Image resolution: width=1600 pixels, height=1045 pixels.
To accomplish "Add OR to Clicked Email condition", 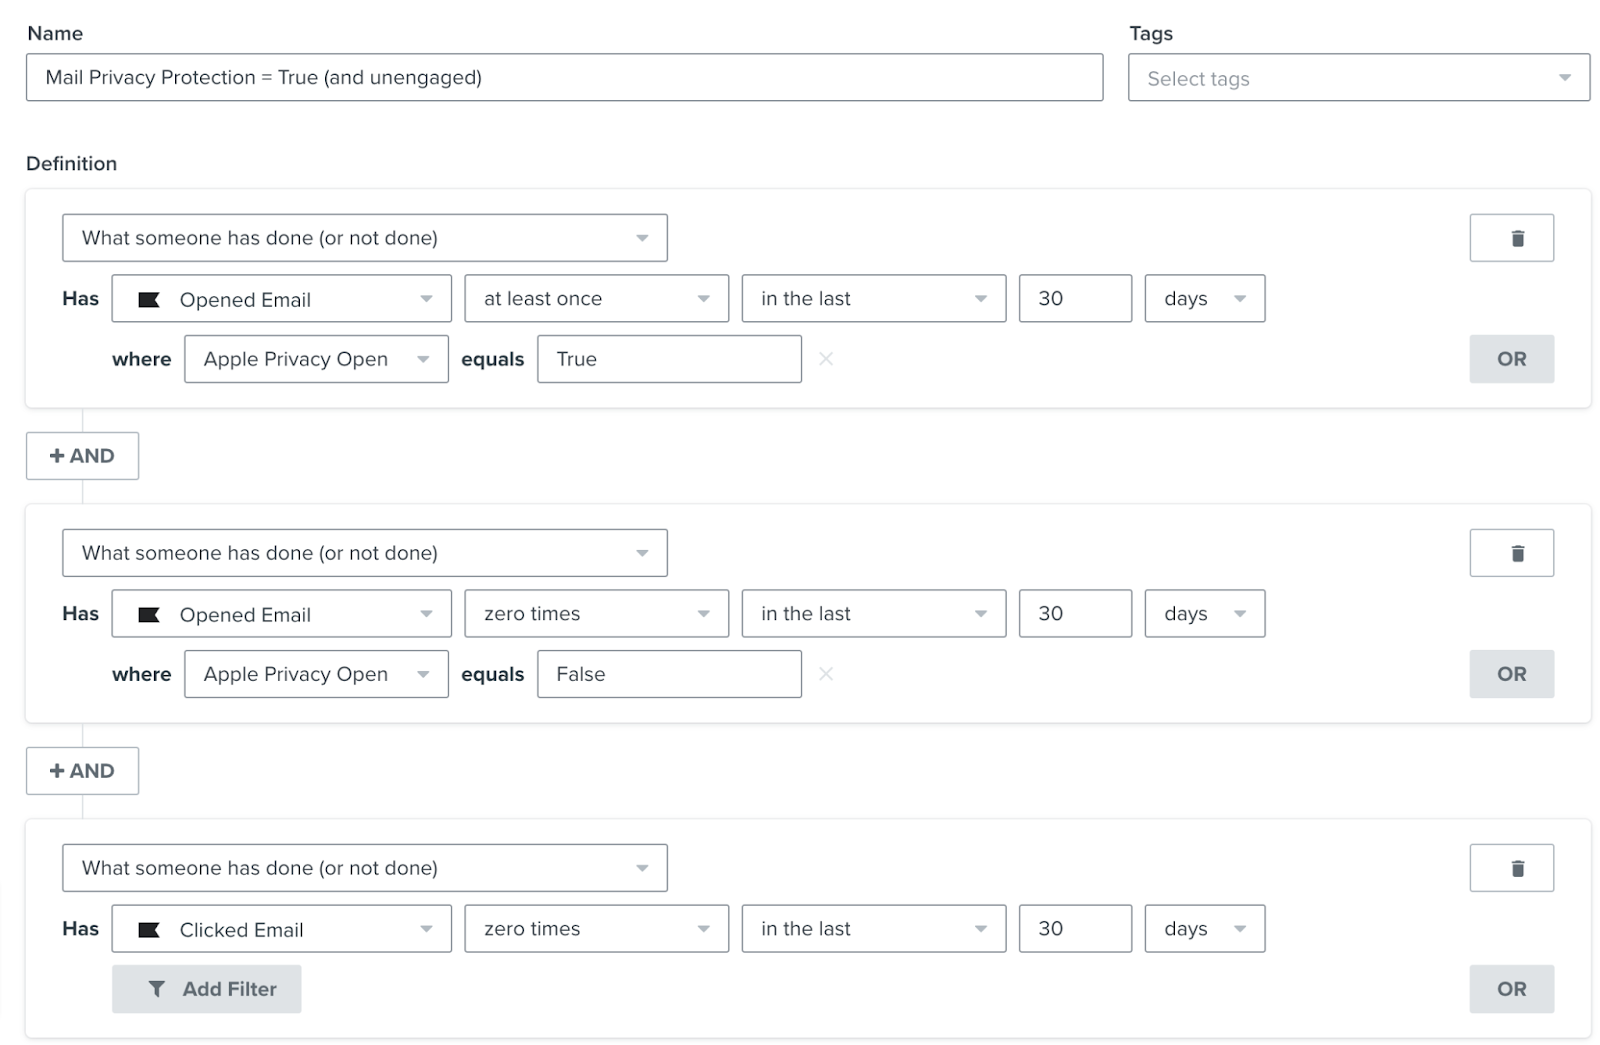I will click(1511, 989).
